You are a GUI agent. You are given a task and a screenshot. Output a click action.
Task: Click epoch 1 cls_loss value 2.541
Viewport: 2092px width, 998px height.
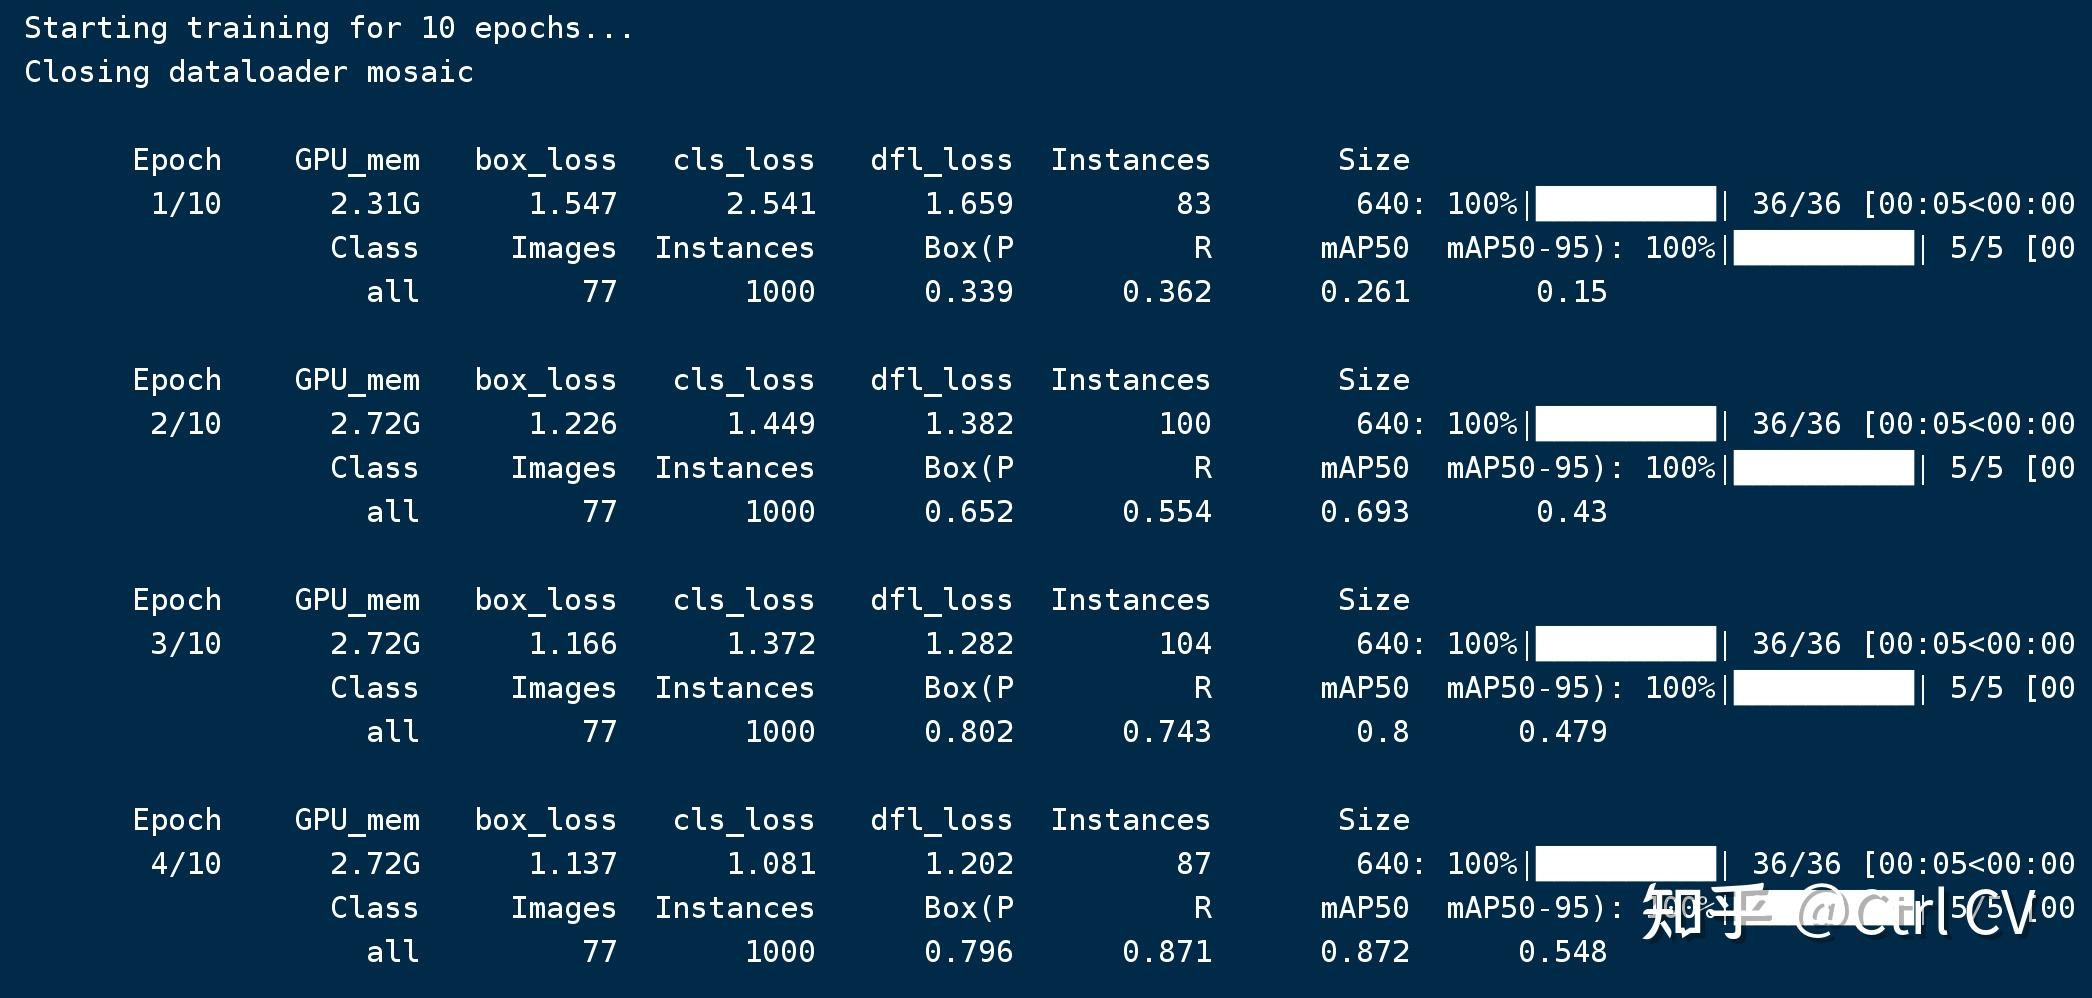[x=771, y=204]
